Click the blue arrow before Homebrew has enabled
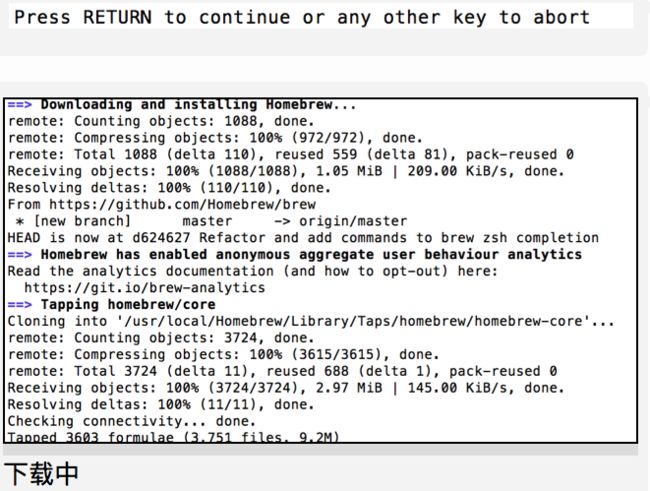 click(19, 255)
